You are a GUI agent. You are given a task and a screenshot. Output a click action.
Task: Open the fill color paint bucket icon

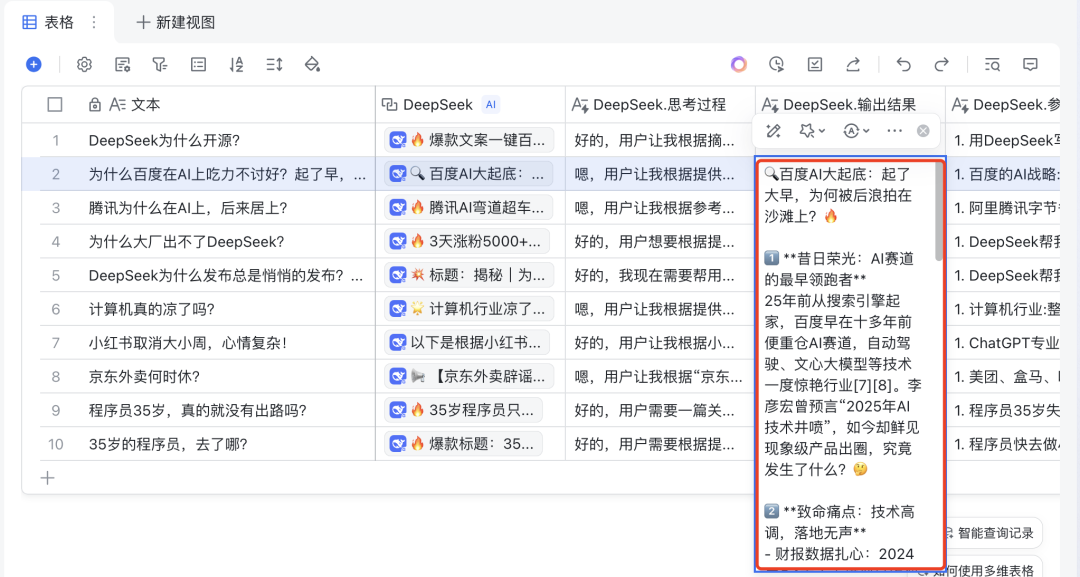tap(312, 65)
